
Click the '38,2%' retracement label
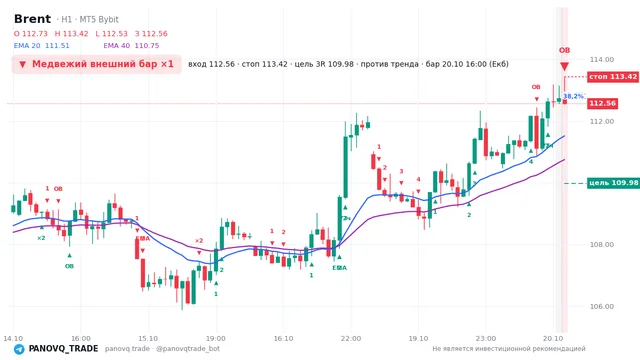pyautogui.click(x=573, y=96)
